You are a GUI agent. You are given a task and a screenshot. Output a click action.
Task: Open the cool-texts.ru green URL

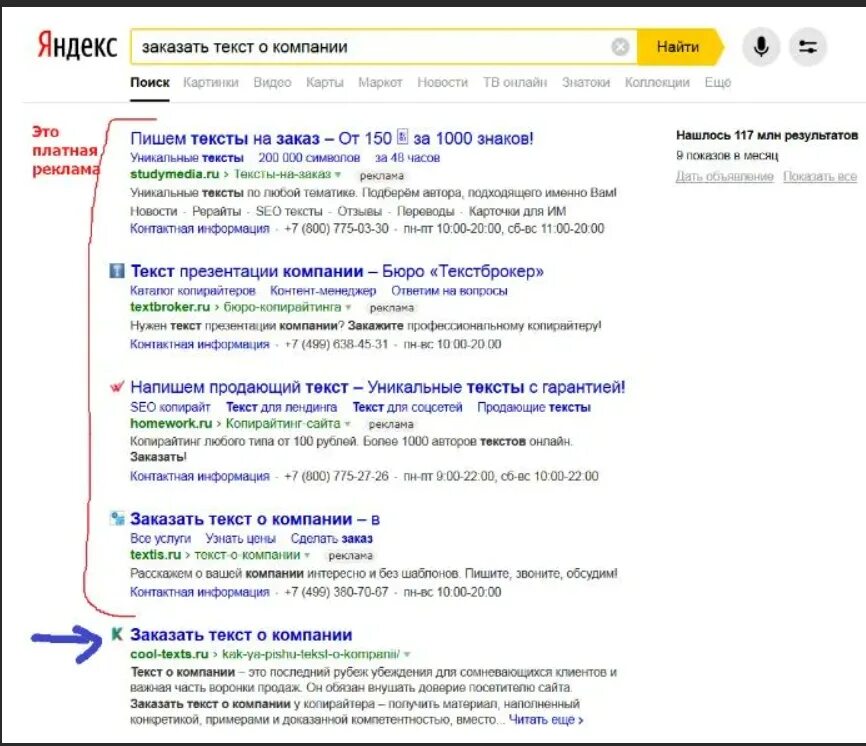click(x=169, y=654)
